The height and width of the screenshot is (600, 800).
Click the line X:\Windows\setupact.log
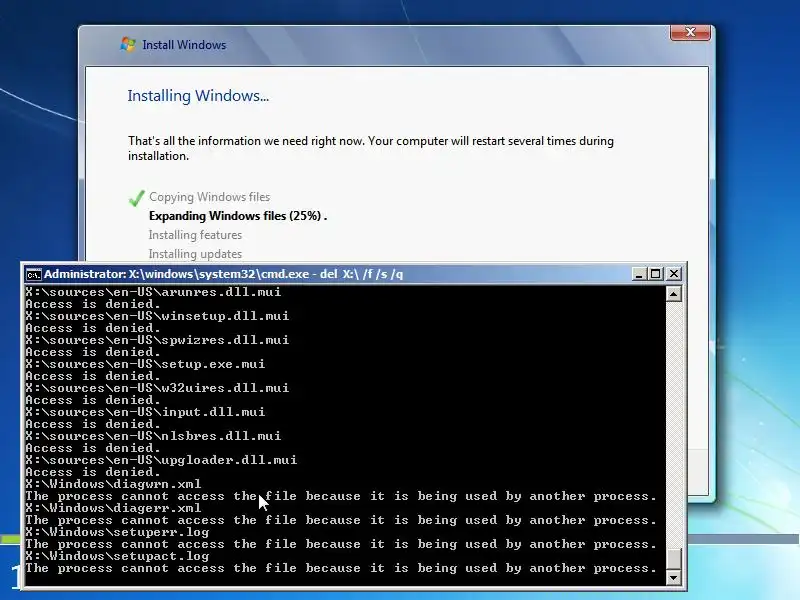(117, 556)
